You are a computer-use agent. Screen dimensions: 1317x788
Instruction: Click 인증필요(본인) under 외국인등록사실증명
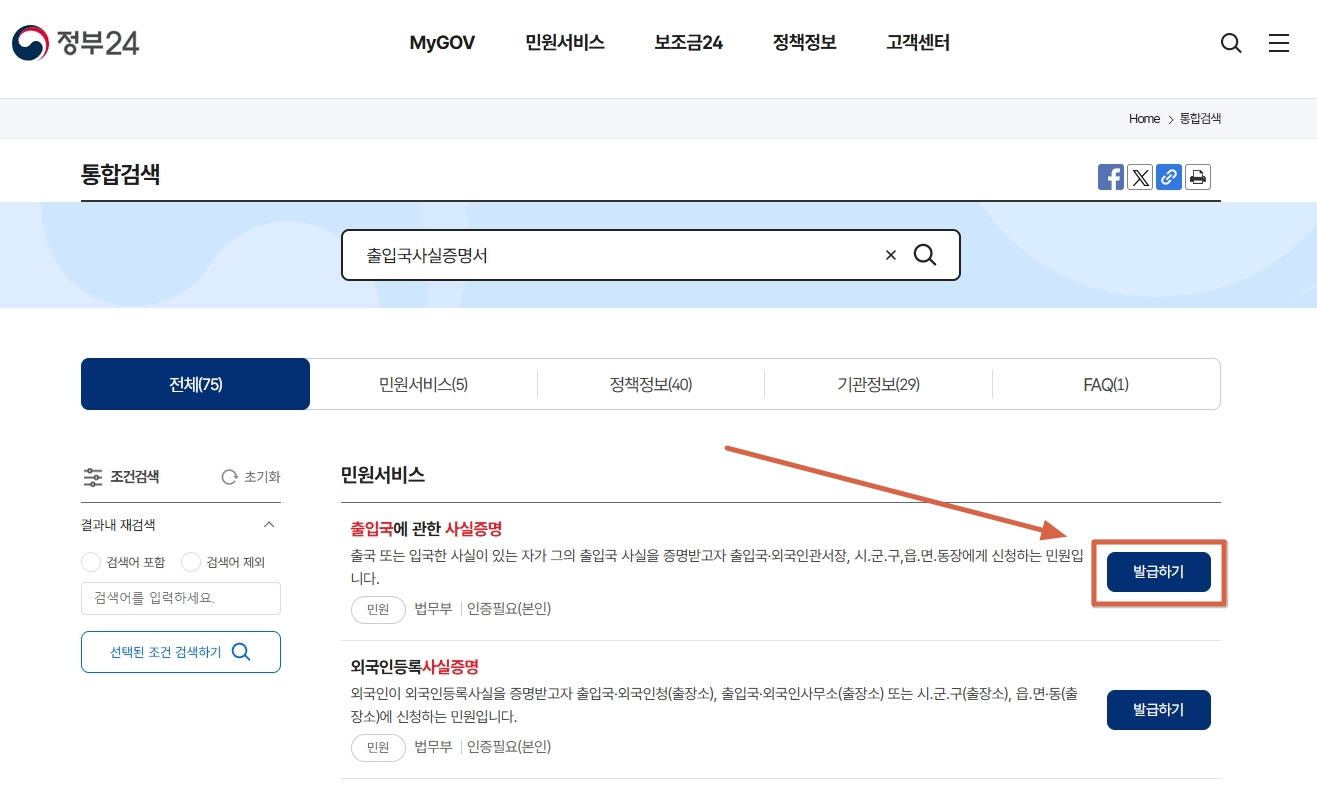pyautogui.click(x=509, y=747)
